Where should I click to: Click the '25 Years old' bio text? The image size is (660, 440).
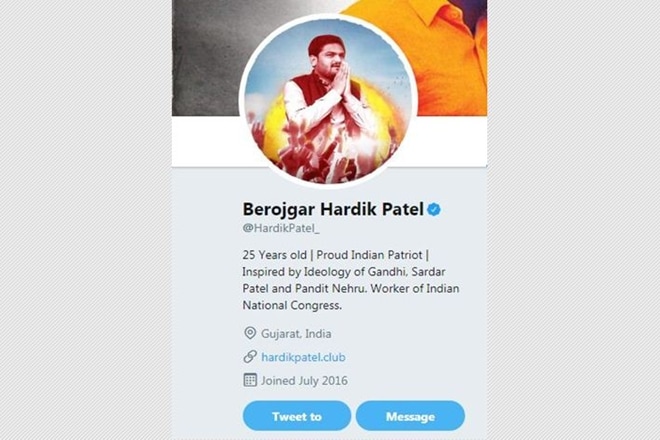click(x=274, y=255)
